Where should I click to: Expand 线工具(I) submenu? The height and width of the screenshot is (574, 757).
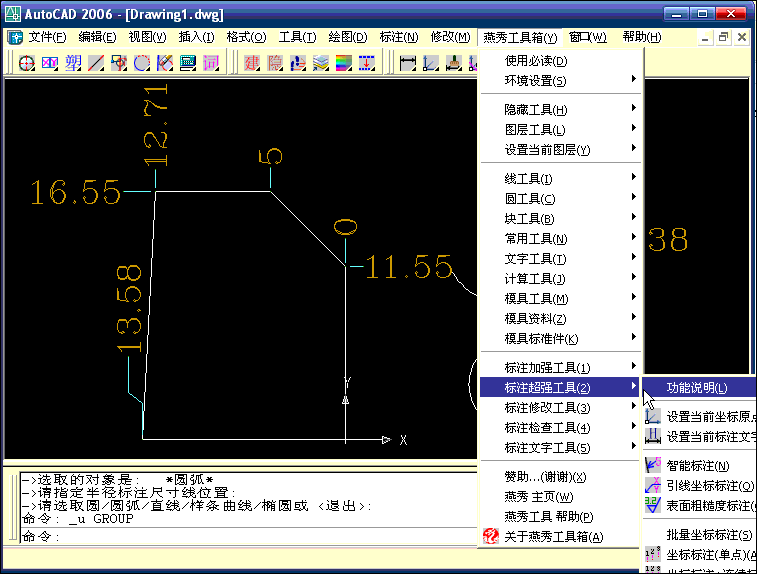coord(561,179)
